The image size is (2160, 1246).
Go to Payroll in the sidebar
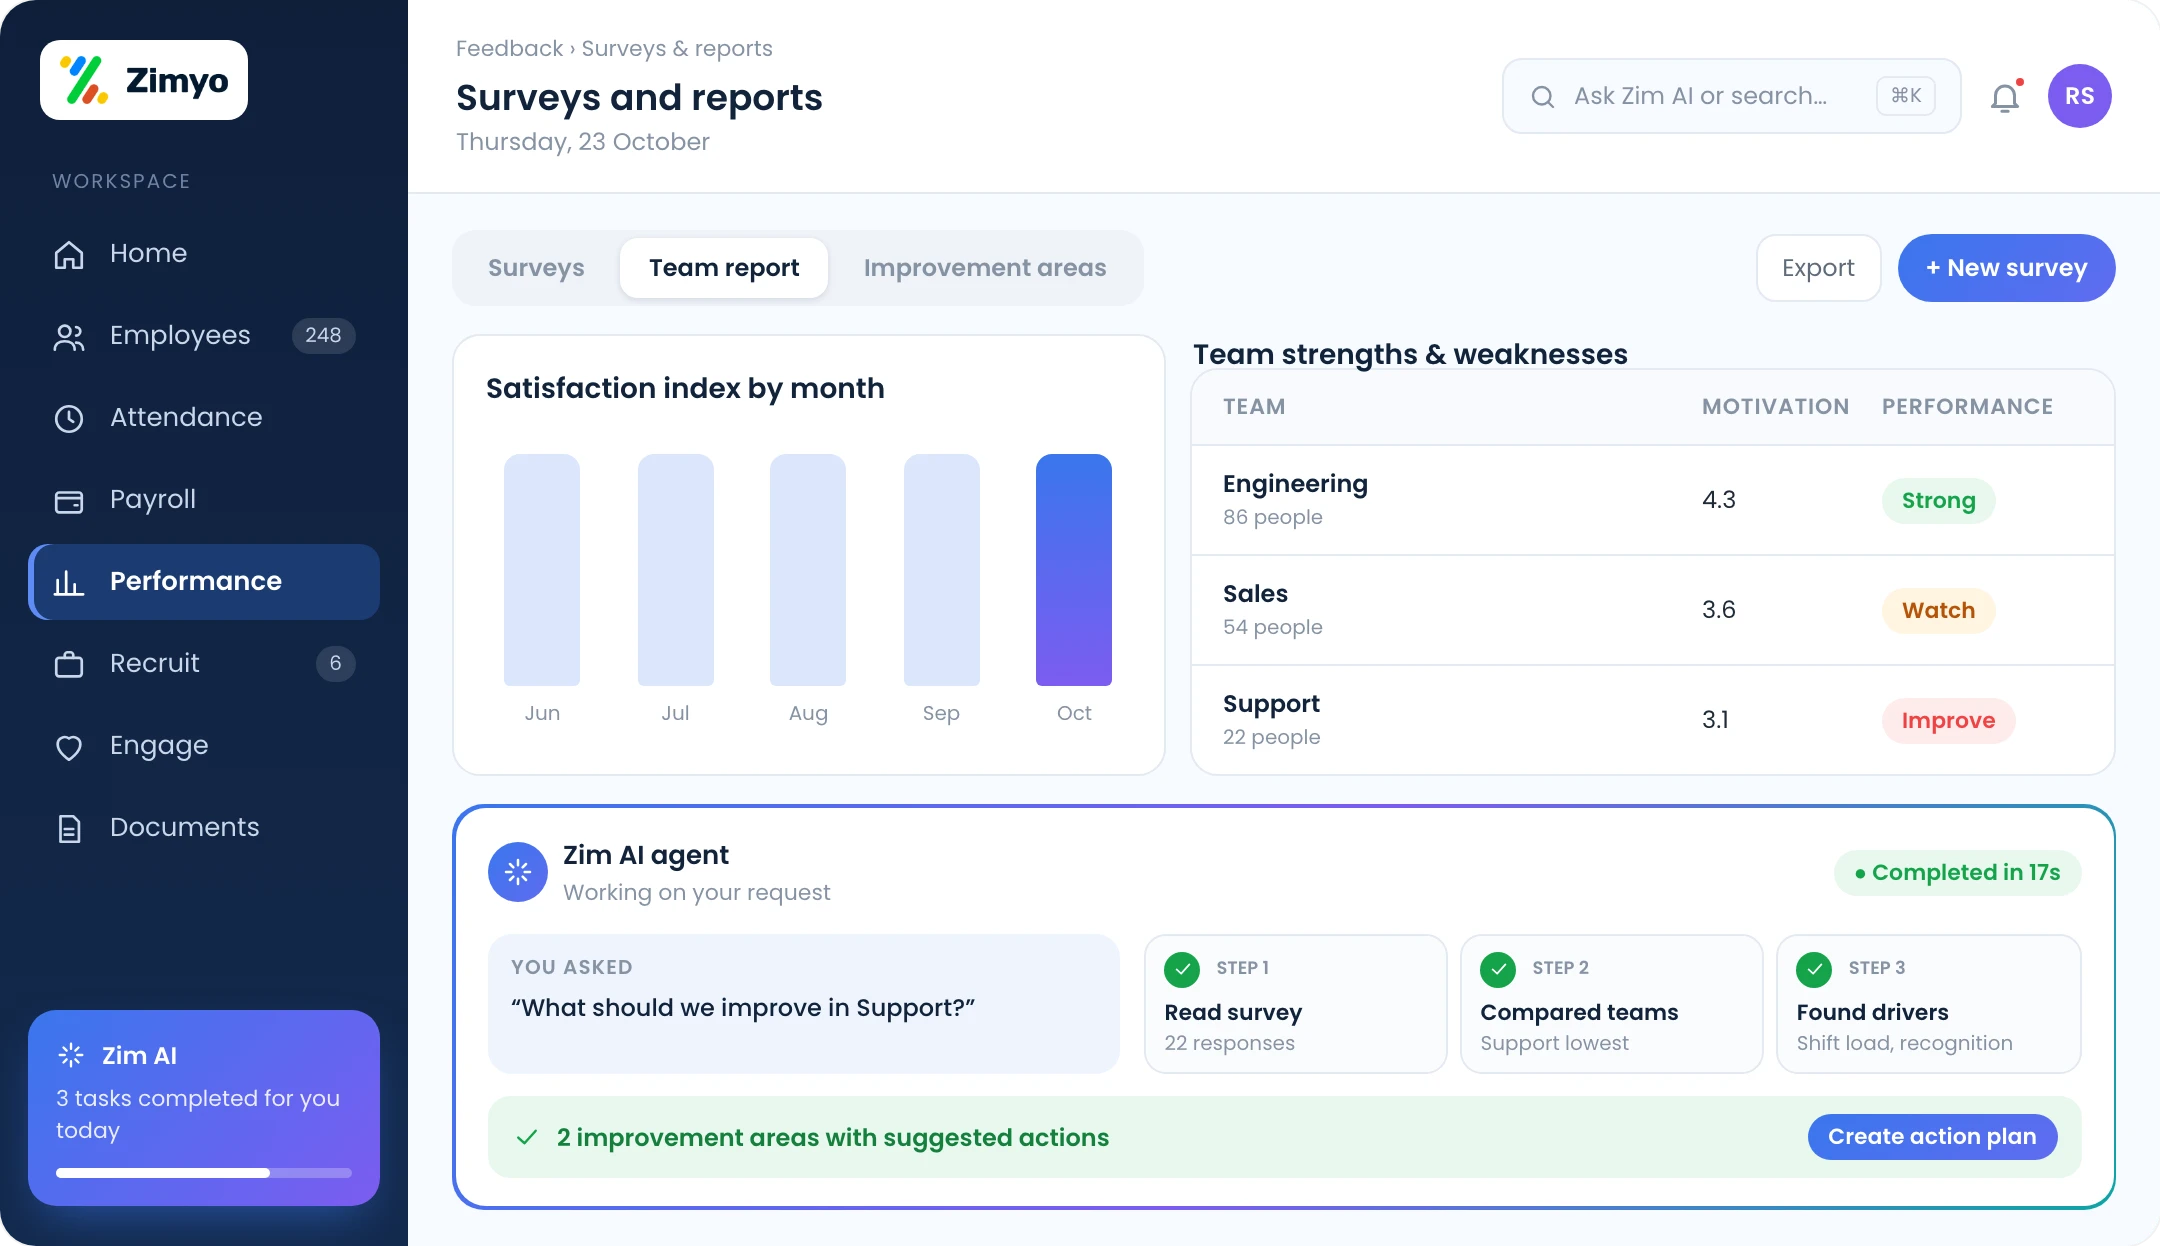(x=204, y=500)
